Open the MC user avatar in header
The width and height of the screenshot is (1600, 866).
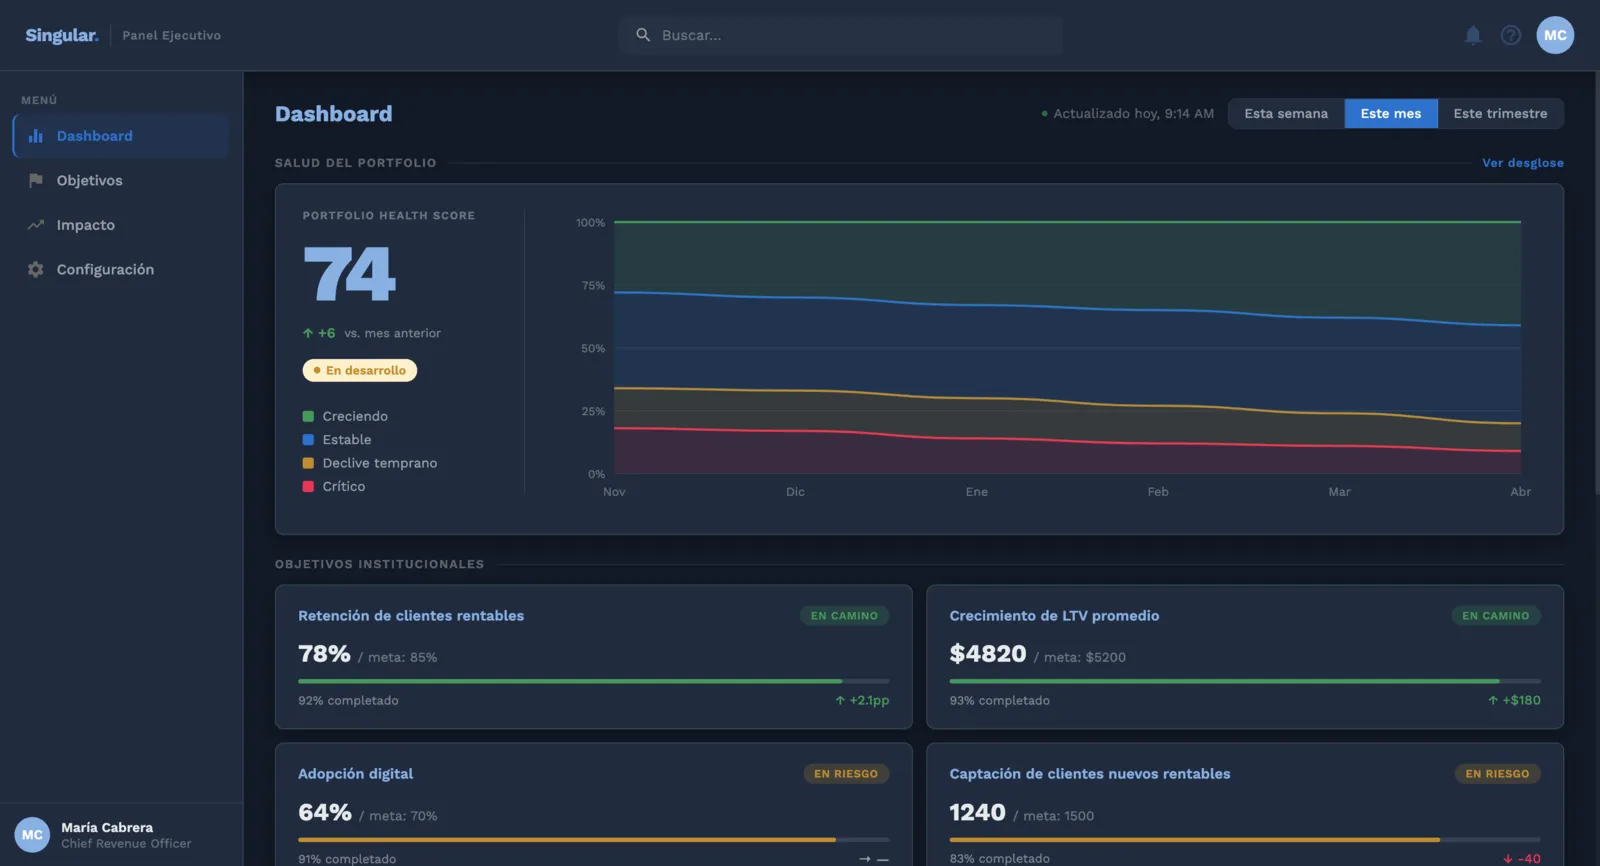1555,35
